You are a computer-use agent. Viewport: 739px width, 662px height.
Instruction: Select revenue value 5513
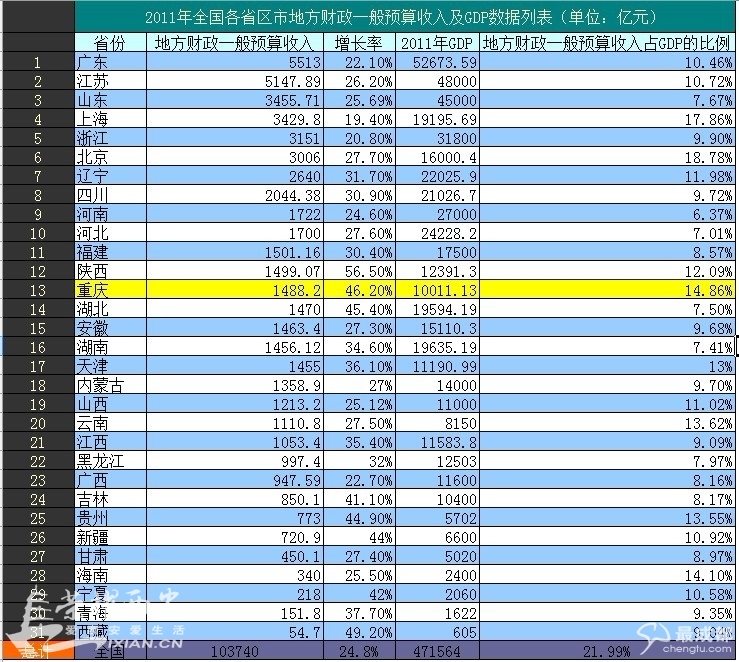tap(235, 62)
